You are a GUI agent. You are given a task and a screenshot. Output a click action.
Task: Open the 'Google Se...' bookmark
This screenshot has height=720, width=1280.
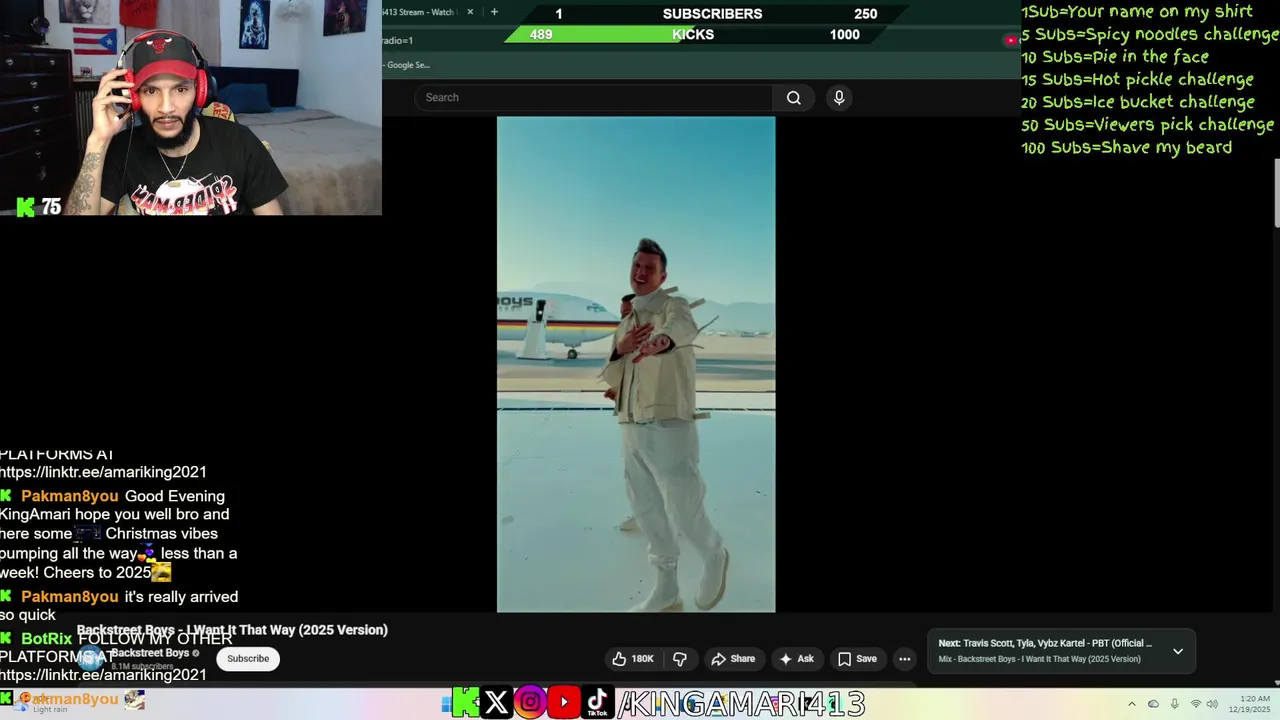(x=407, y=65)
